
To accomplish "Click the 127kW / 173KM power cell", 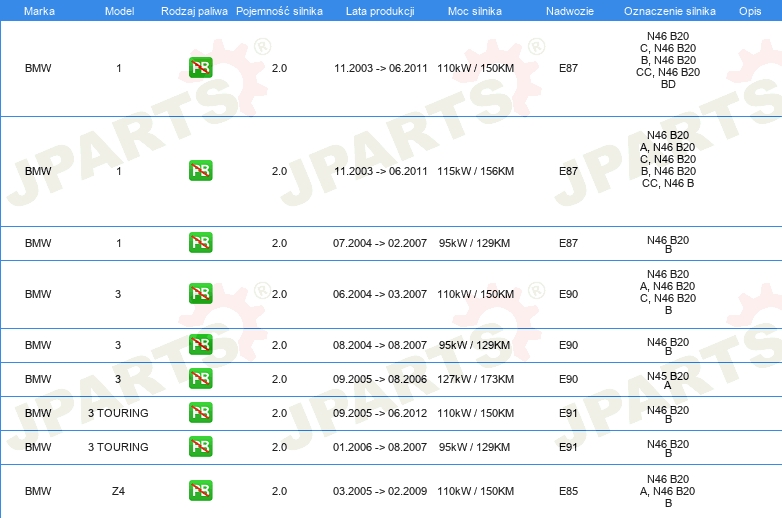I will point(475,379).
